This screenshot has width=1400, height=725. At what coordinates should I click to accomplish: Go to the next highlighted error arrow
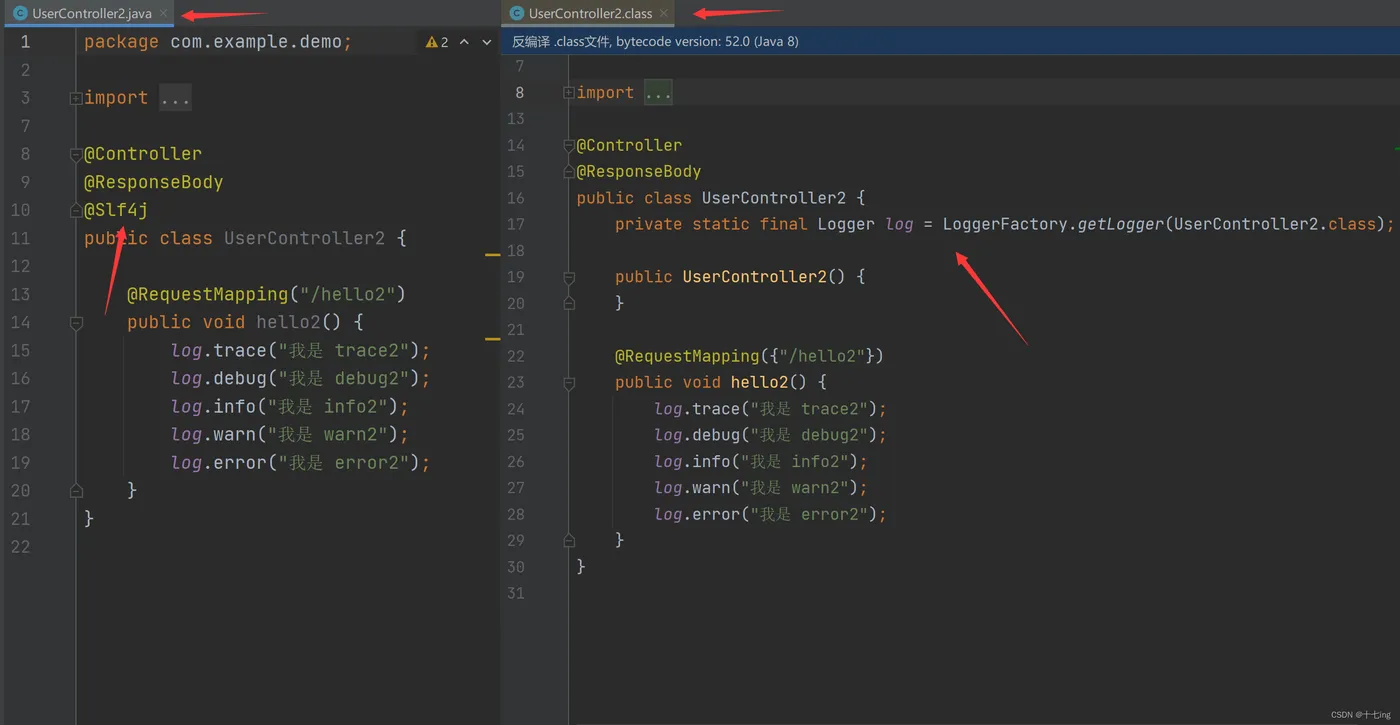click(x=487, y=42)
